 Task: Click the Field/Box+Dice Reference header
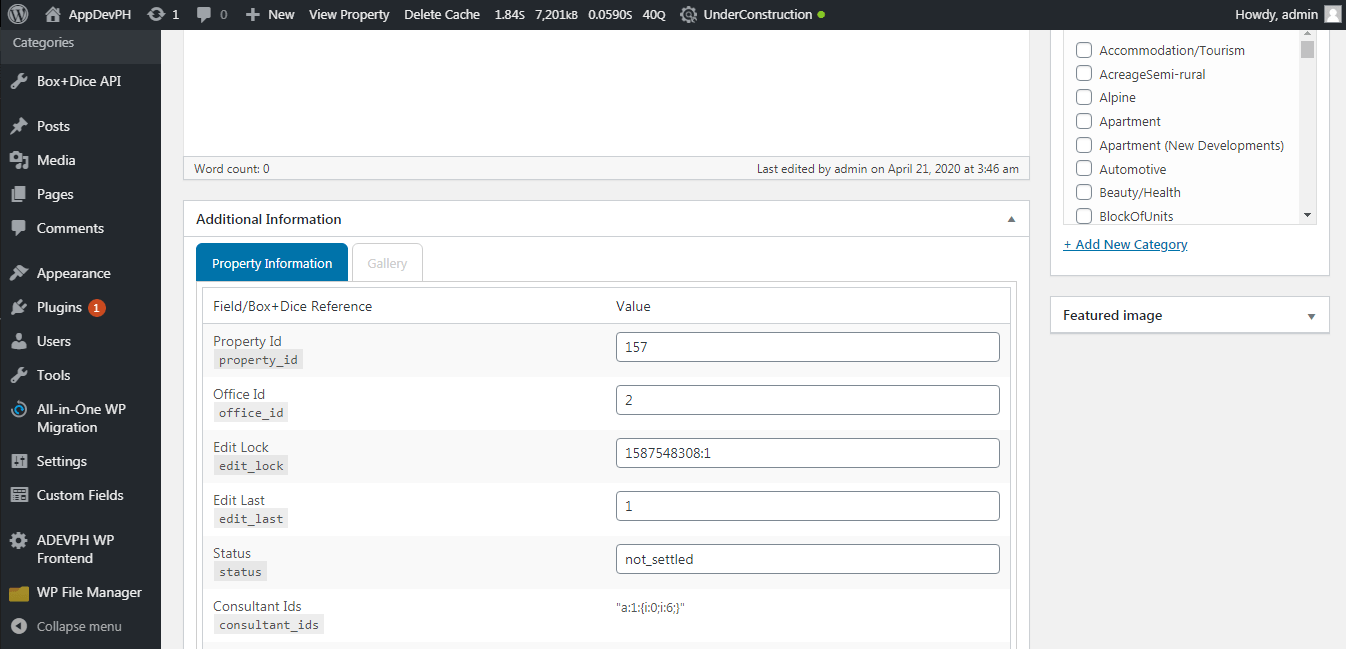[x=292, y=306]
